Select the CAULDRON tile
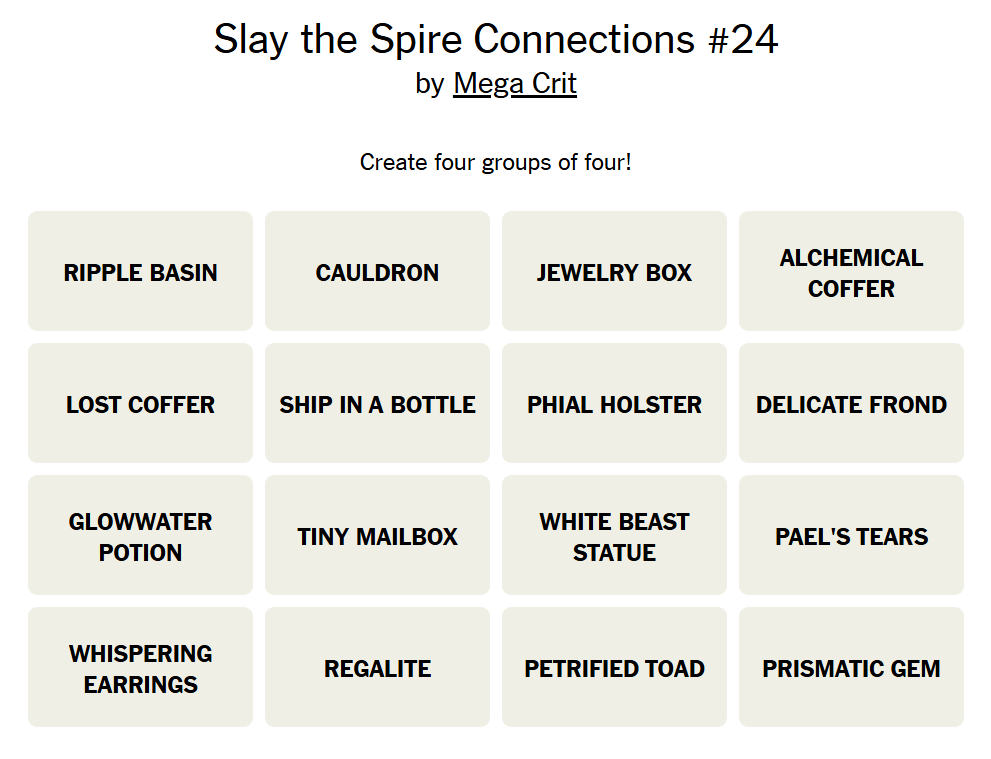 (x=377, y=271)
